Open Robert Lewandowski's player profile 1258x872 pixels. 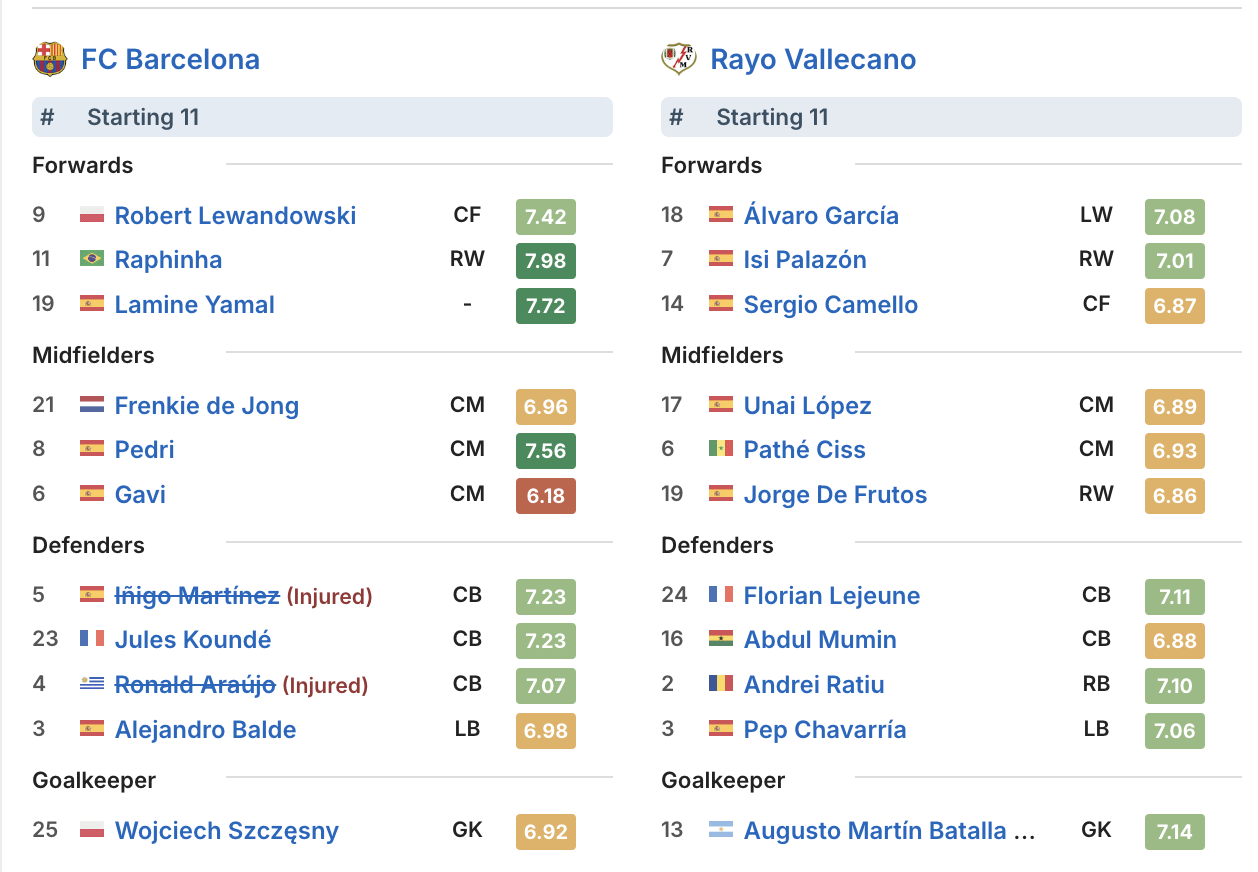pyautogui.click(x=235, y=215)
